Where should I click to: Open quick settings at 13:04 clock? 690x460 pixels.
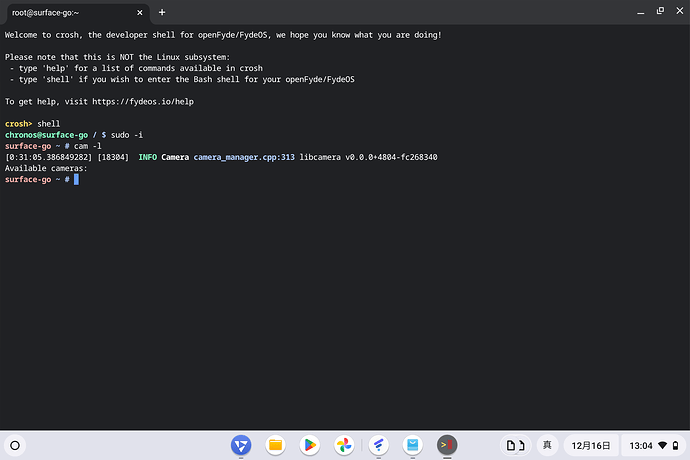tap(651, 445)
